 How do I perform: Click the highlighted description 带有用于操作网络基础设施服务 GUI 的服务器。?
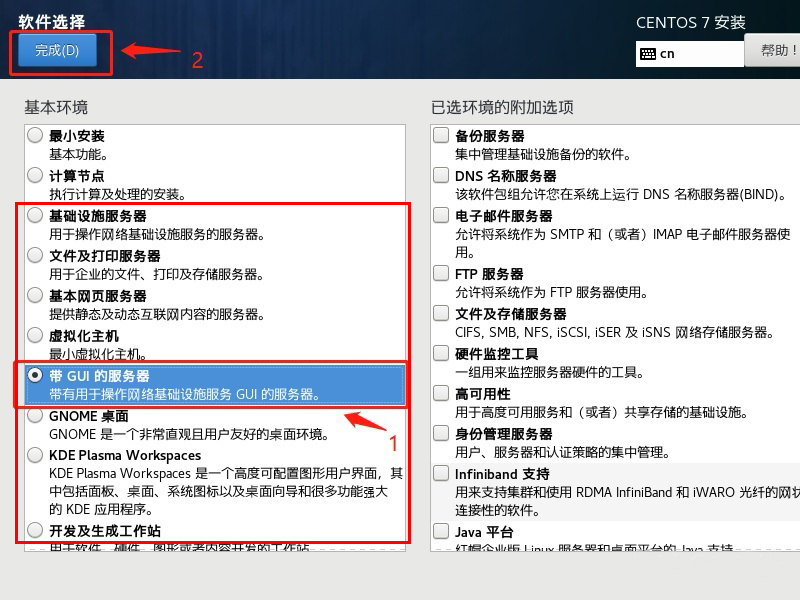[185, 394]
